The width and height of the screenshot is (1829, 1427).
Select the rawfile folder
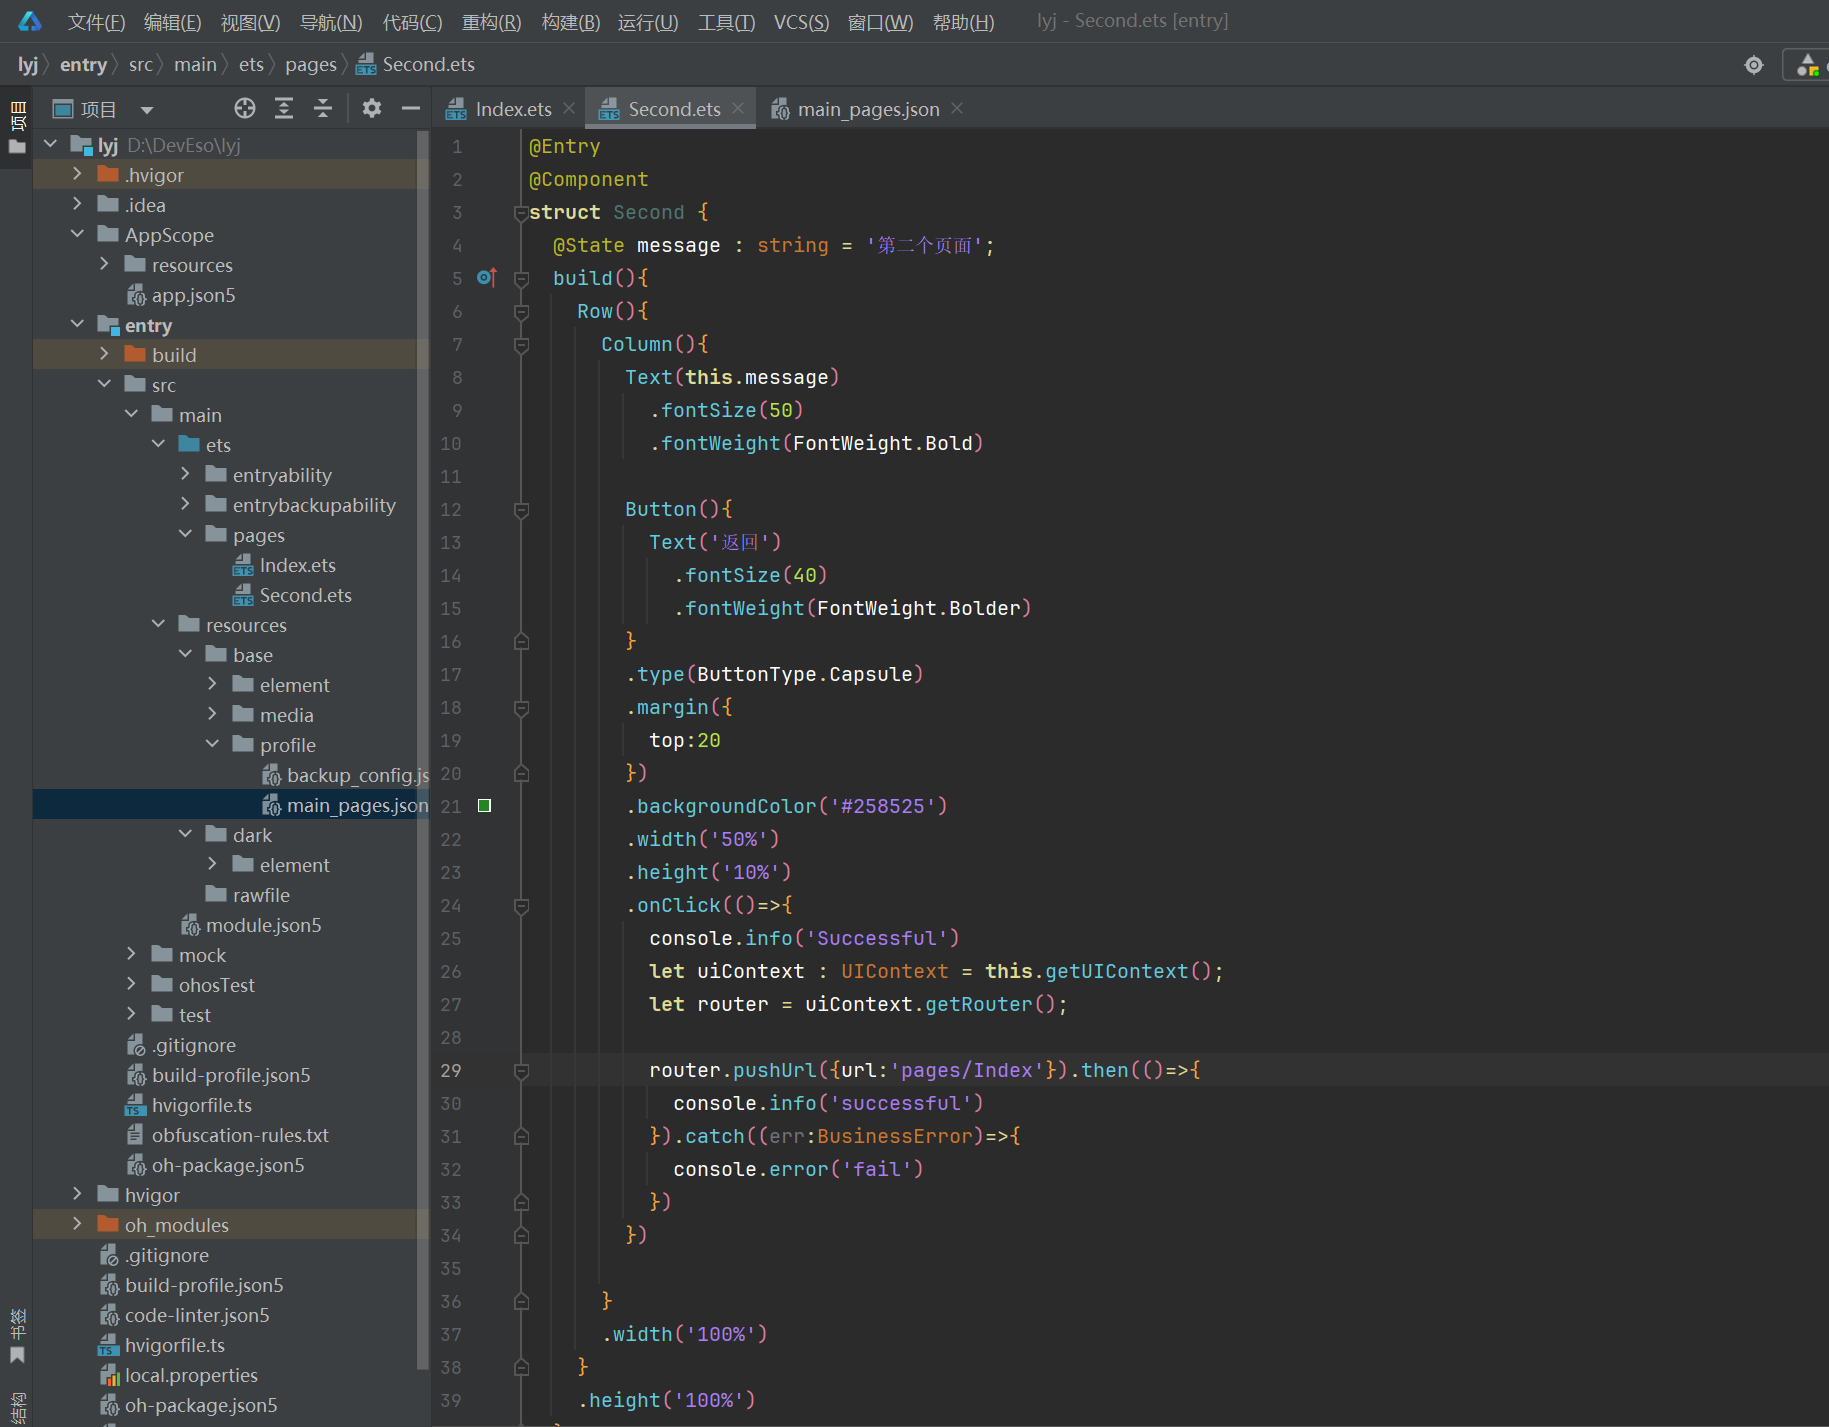(x=261, y=895)
